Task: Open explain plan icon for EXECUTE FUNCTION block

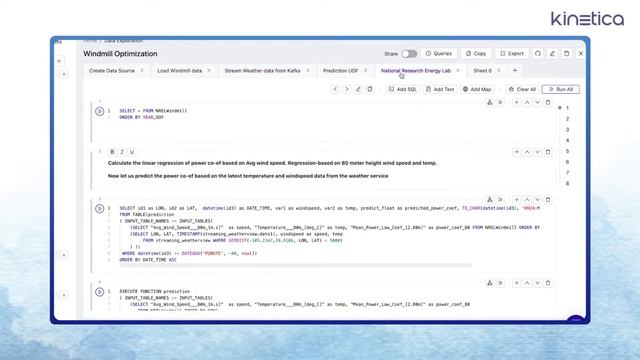Action: (490, 283)
